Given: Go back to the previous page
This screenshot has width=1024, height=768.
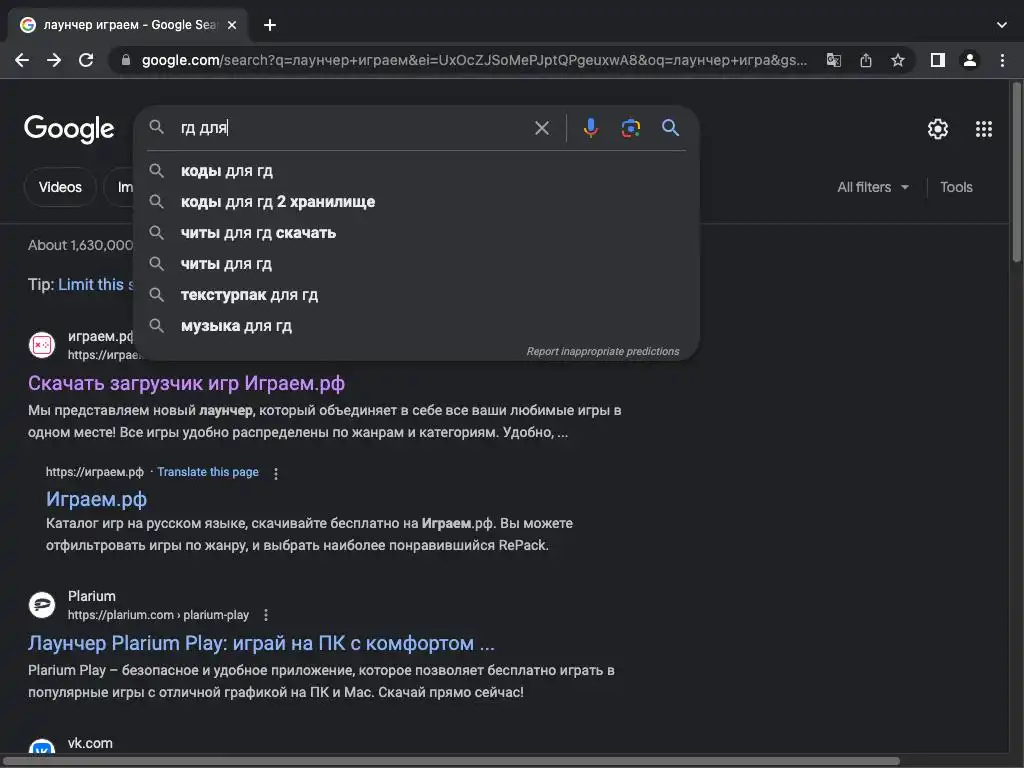Looking at the screenshot, I should click(x=22, y=60).
